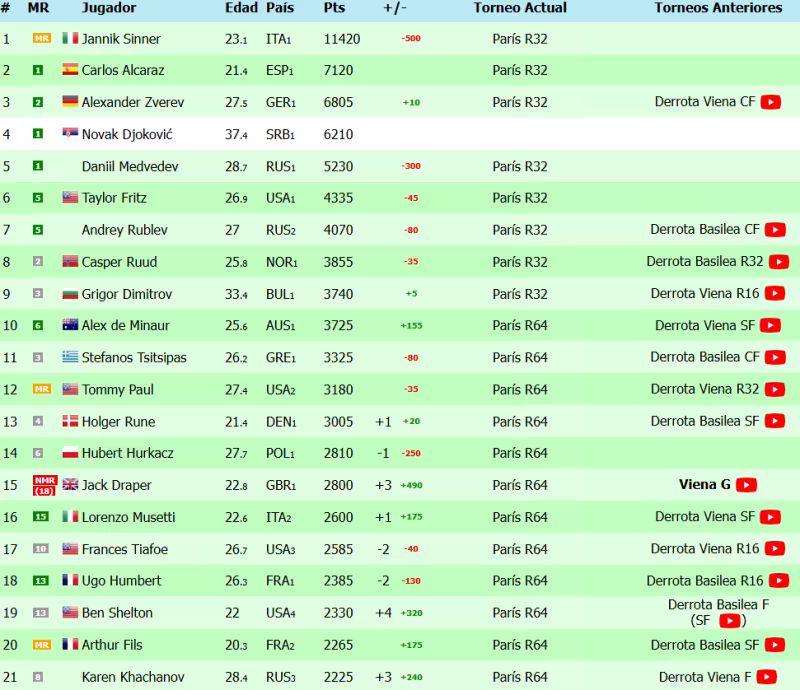Click the Polish flag beside Hubert Hurkacz
The height and width of the screenshot is (690, 800).
pyautogui.click(x=70, y=453)
